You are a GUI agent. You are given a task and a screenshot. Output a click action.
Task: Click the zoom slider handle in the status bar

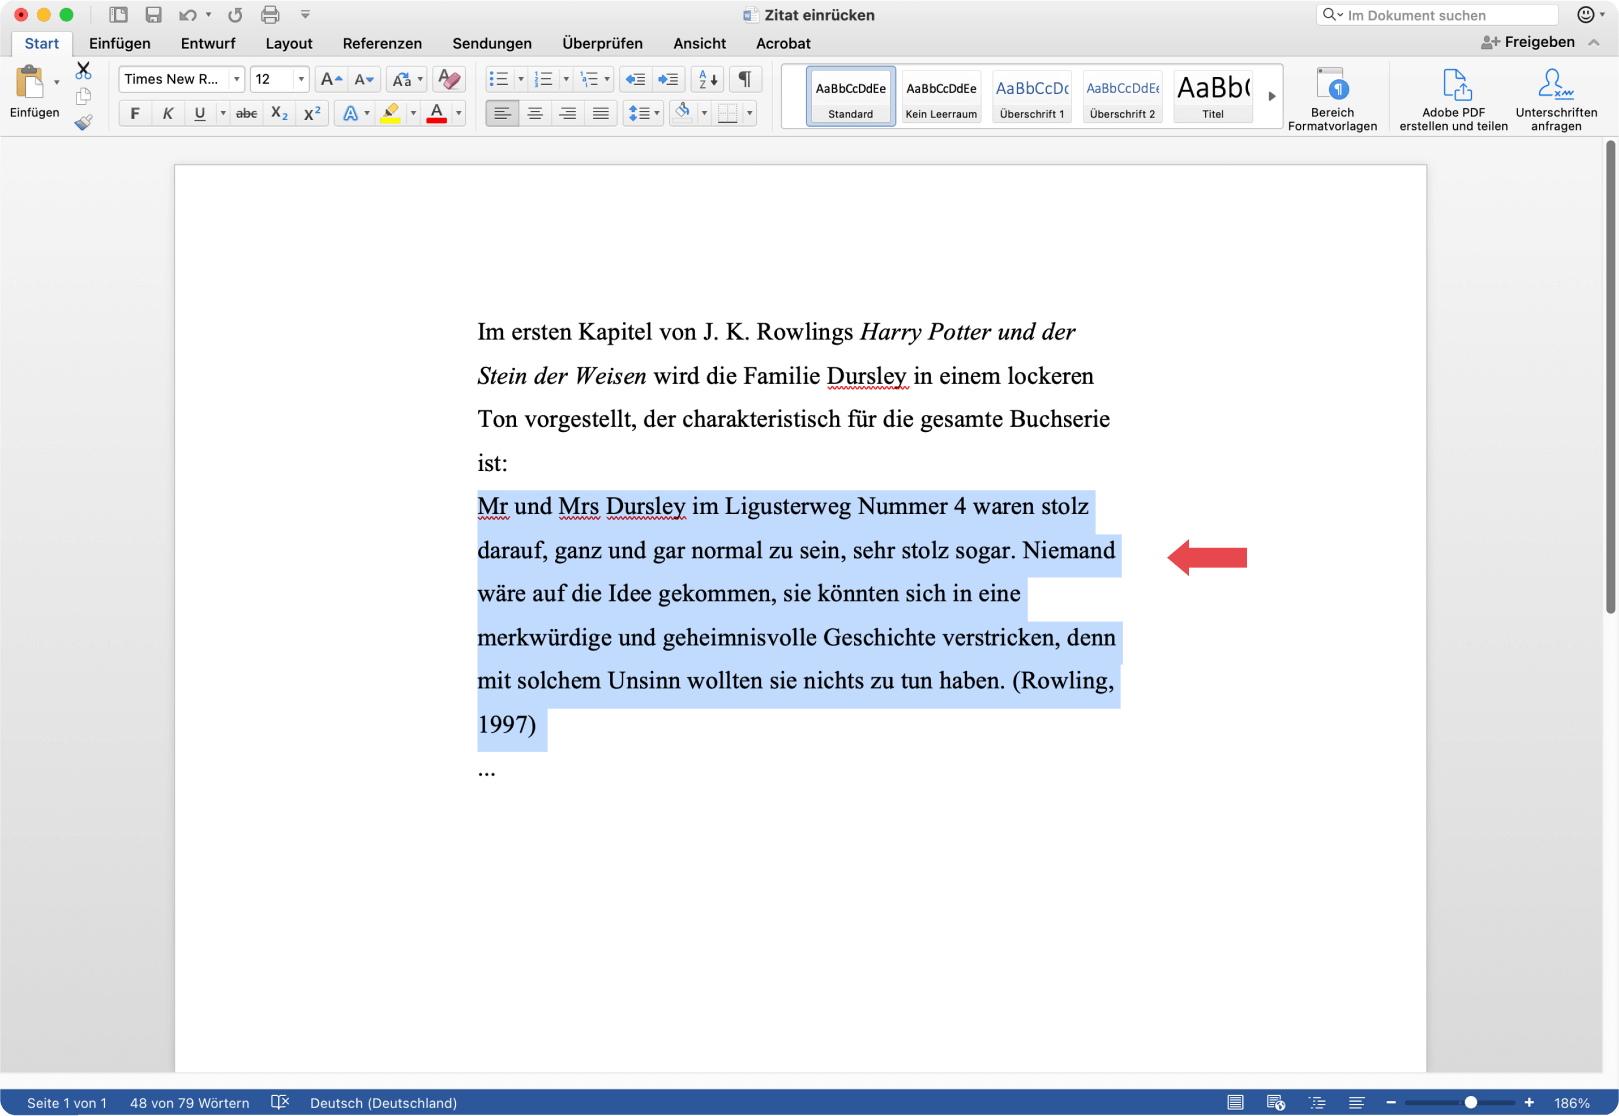coord(1470,1102)
